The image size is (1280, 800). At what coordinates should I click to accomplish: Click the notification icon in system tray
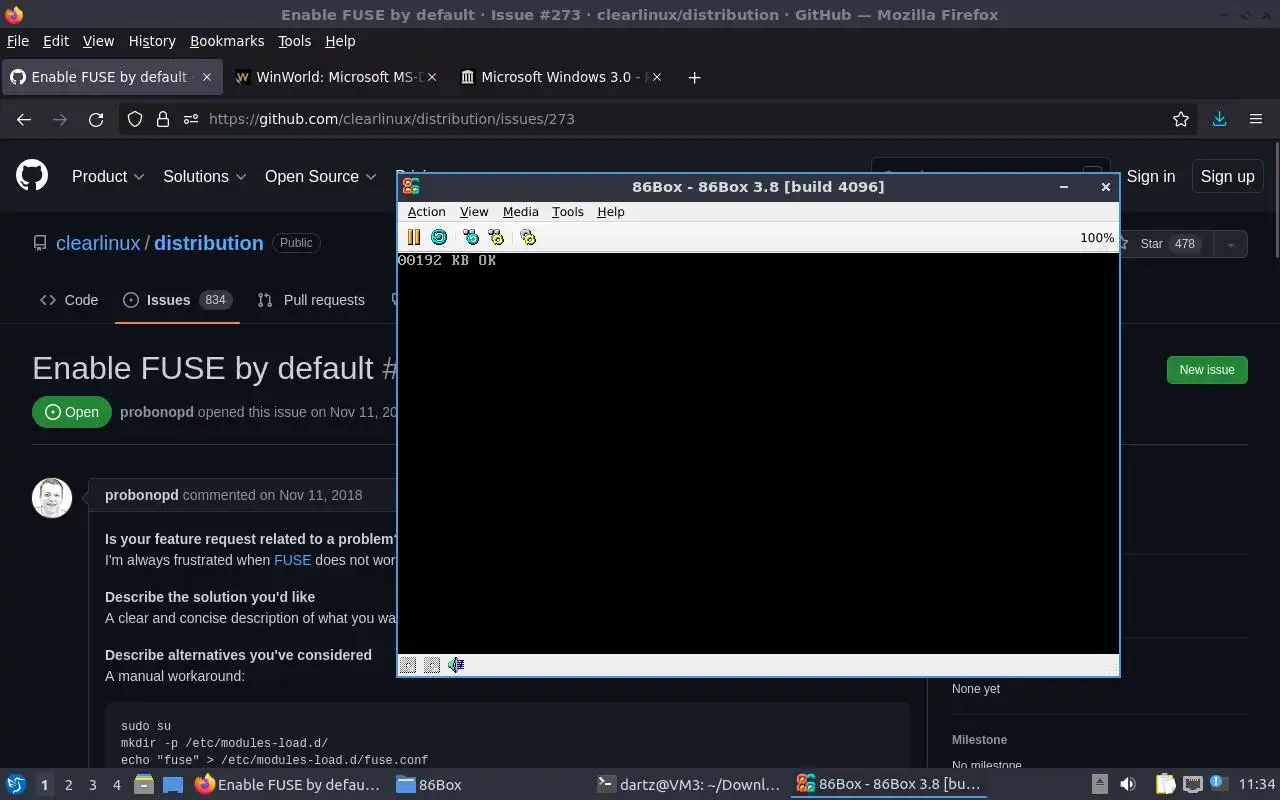(x=1218, y=785)
